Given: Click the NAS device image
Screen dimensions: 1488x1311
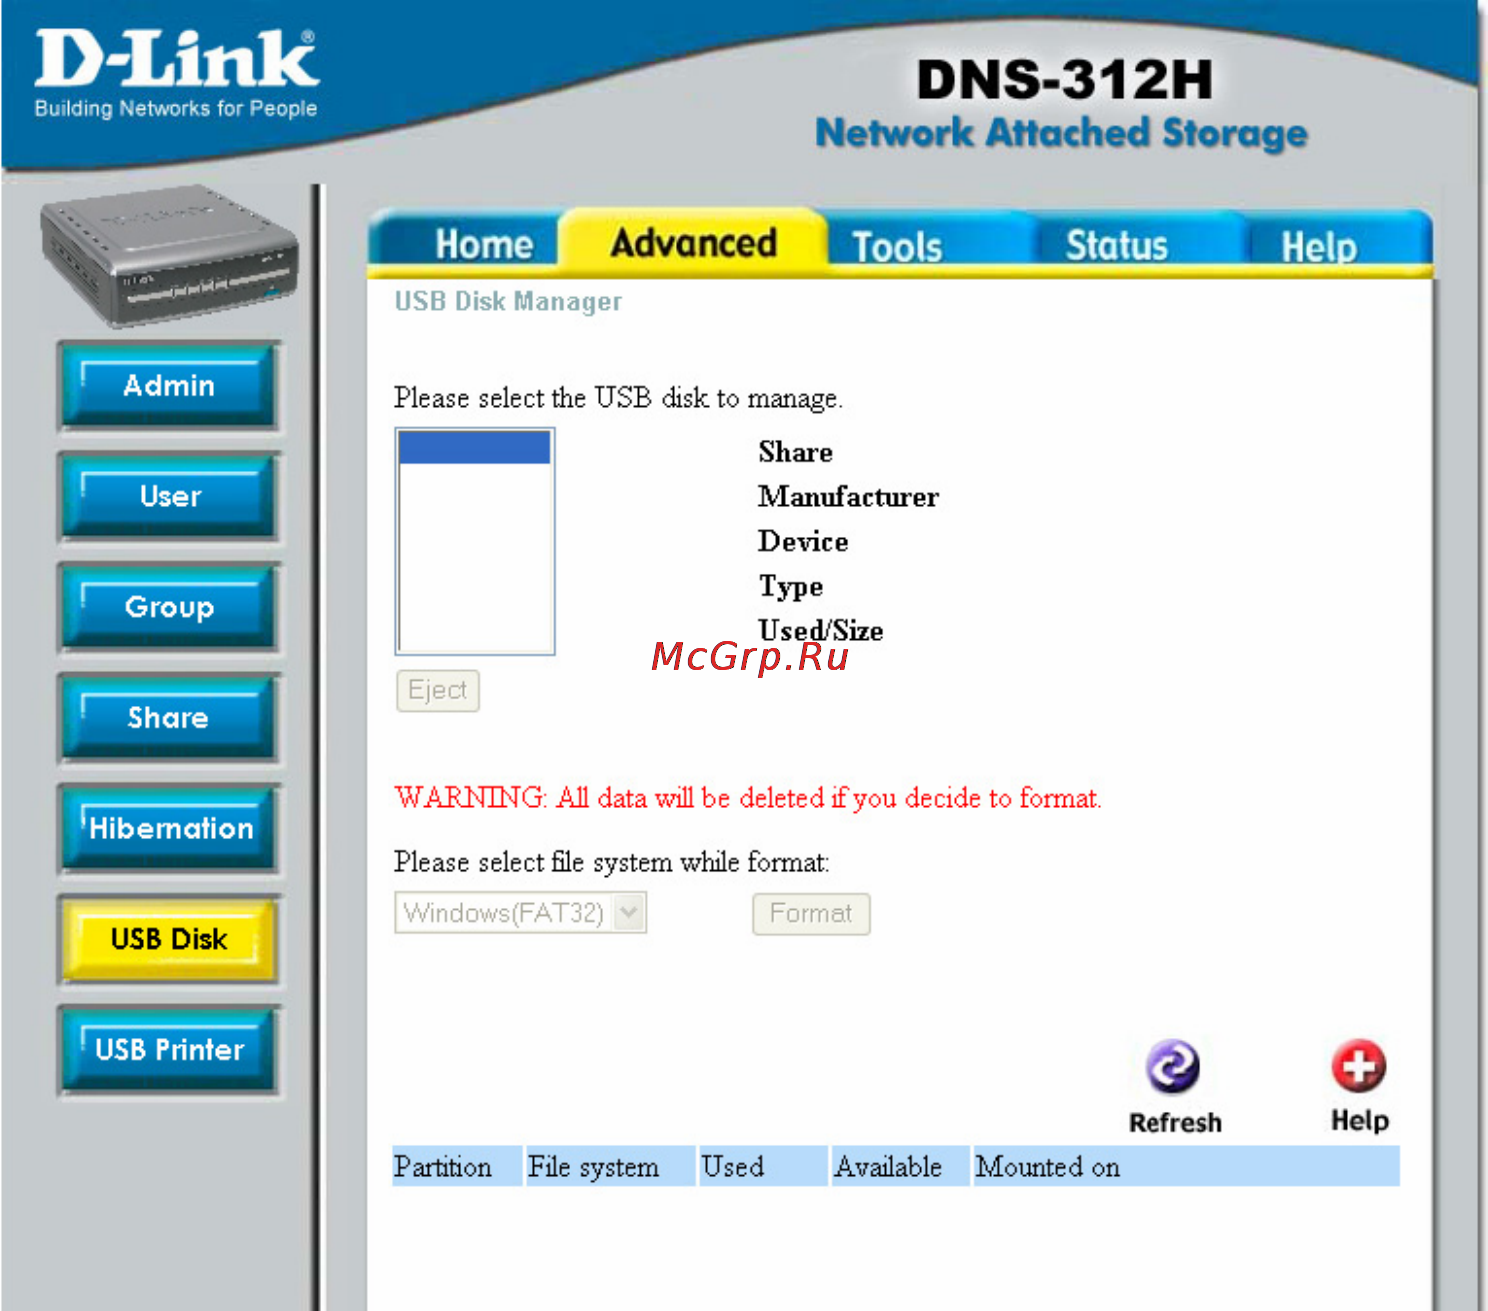Looking at the screenshot, I should click(169, 256).
